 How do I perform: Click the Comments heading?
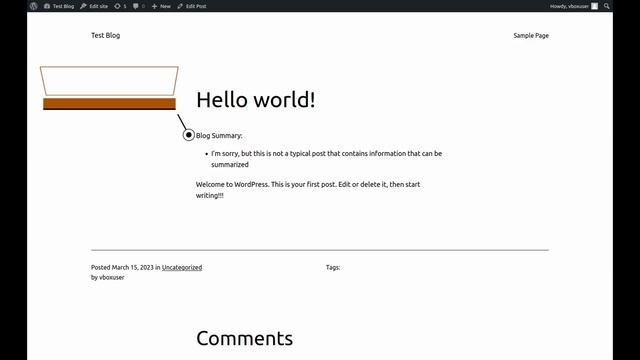coord(244,338)
